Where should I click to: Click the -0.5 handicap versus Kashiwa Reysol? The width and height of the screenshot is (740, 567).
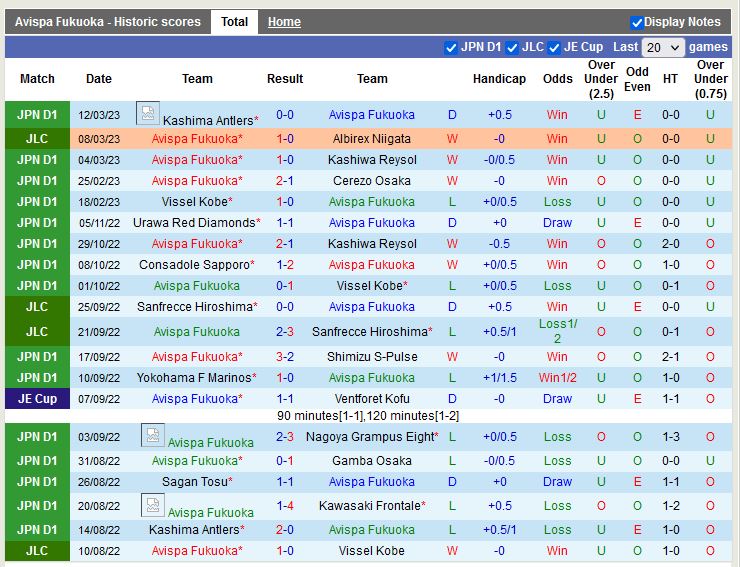pyautogui.click(x=499, y=244)
